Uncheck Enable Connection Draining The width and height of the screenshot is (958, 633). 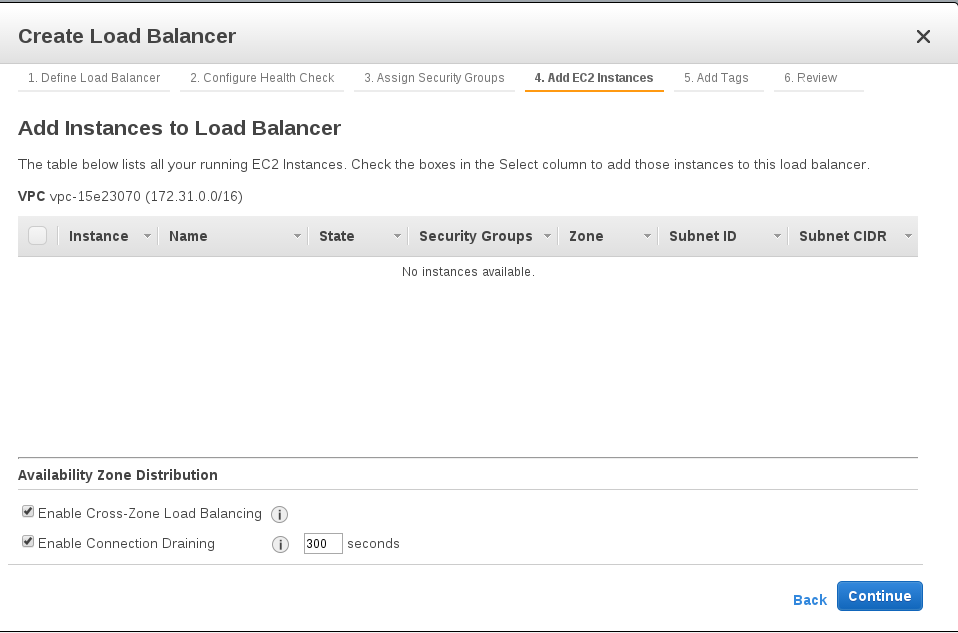(x=28, y=542)
